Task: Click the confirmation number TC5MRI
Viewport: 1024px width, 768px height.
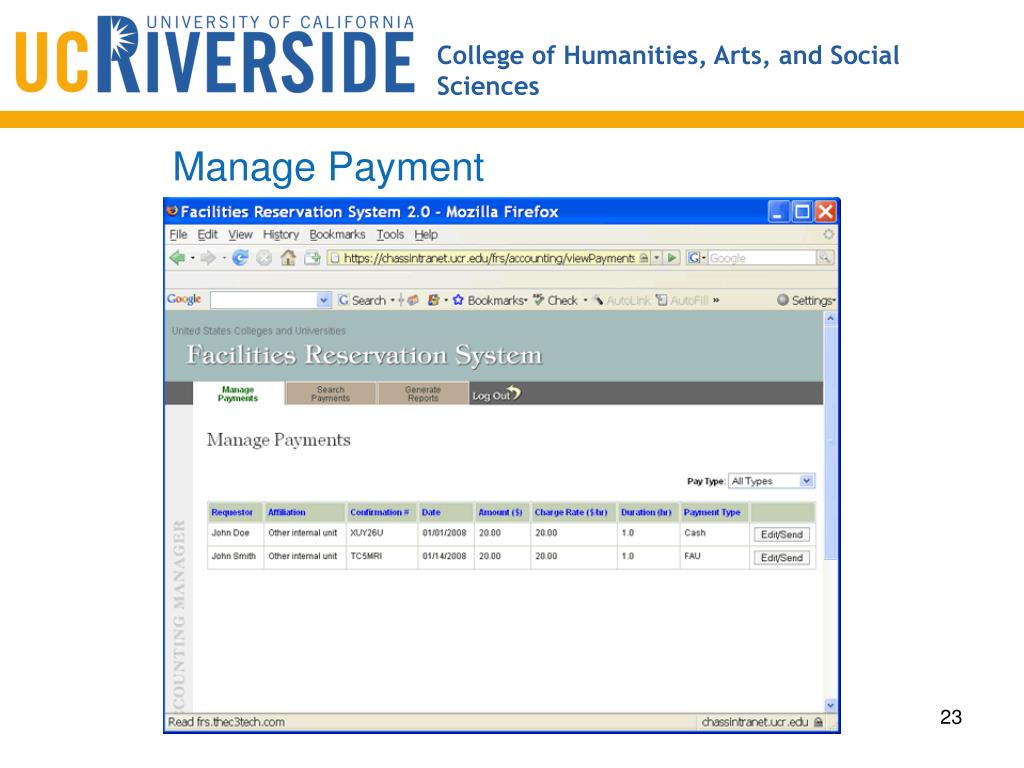Action: point(366,556)
